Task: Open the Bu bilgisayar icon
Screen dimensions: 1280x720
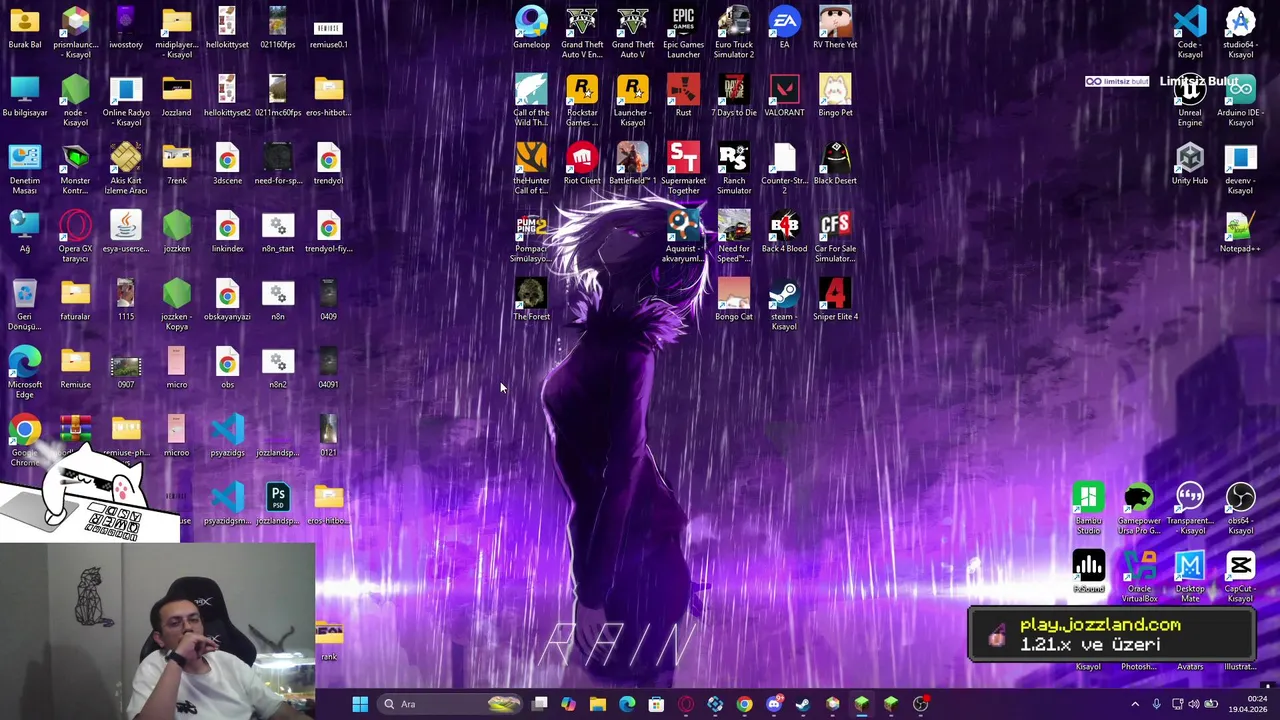Action: (x=24, y=96)
